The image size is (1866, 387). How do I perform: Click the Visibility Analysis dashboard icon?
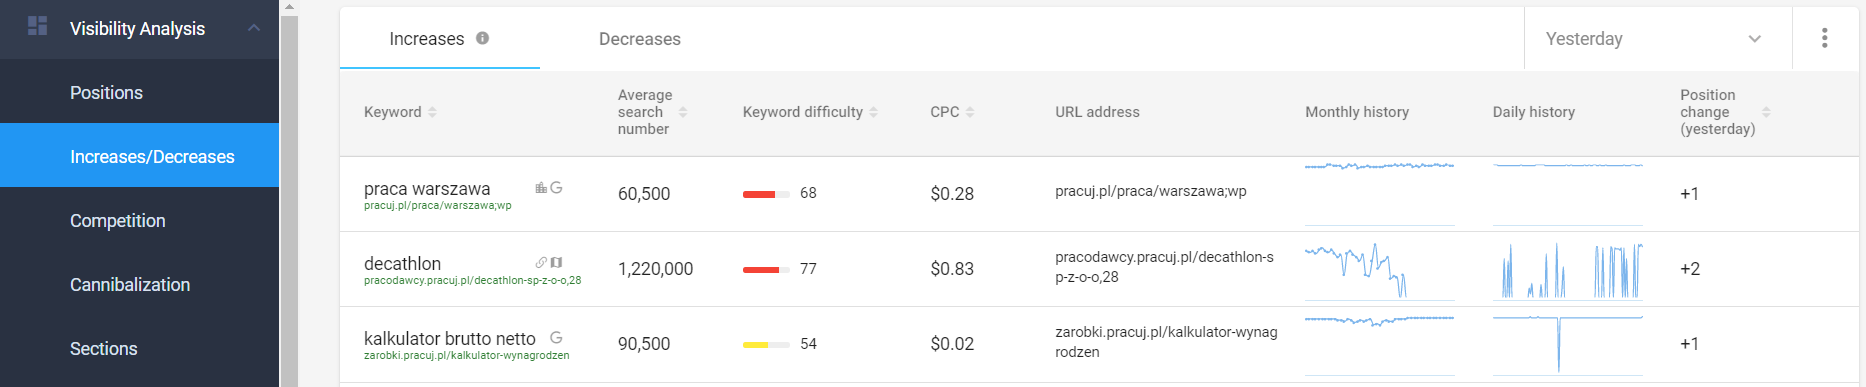point(37,26)
